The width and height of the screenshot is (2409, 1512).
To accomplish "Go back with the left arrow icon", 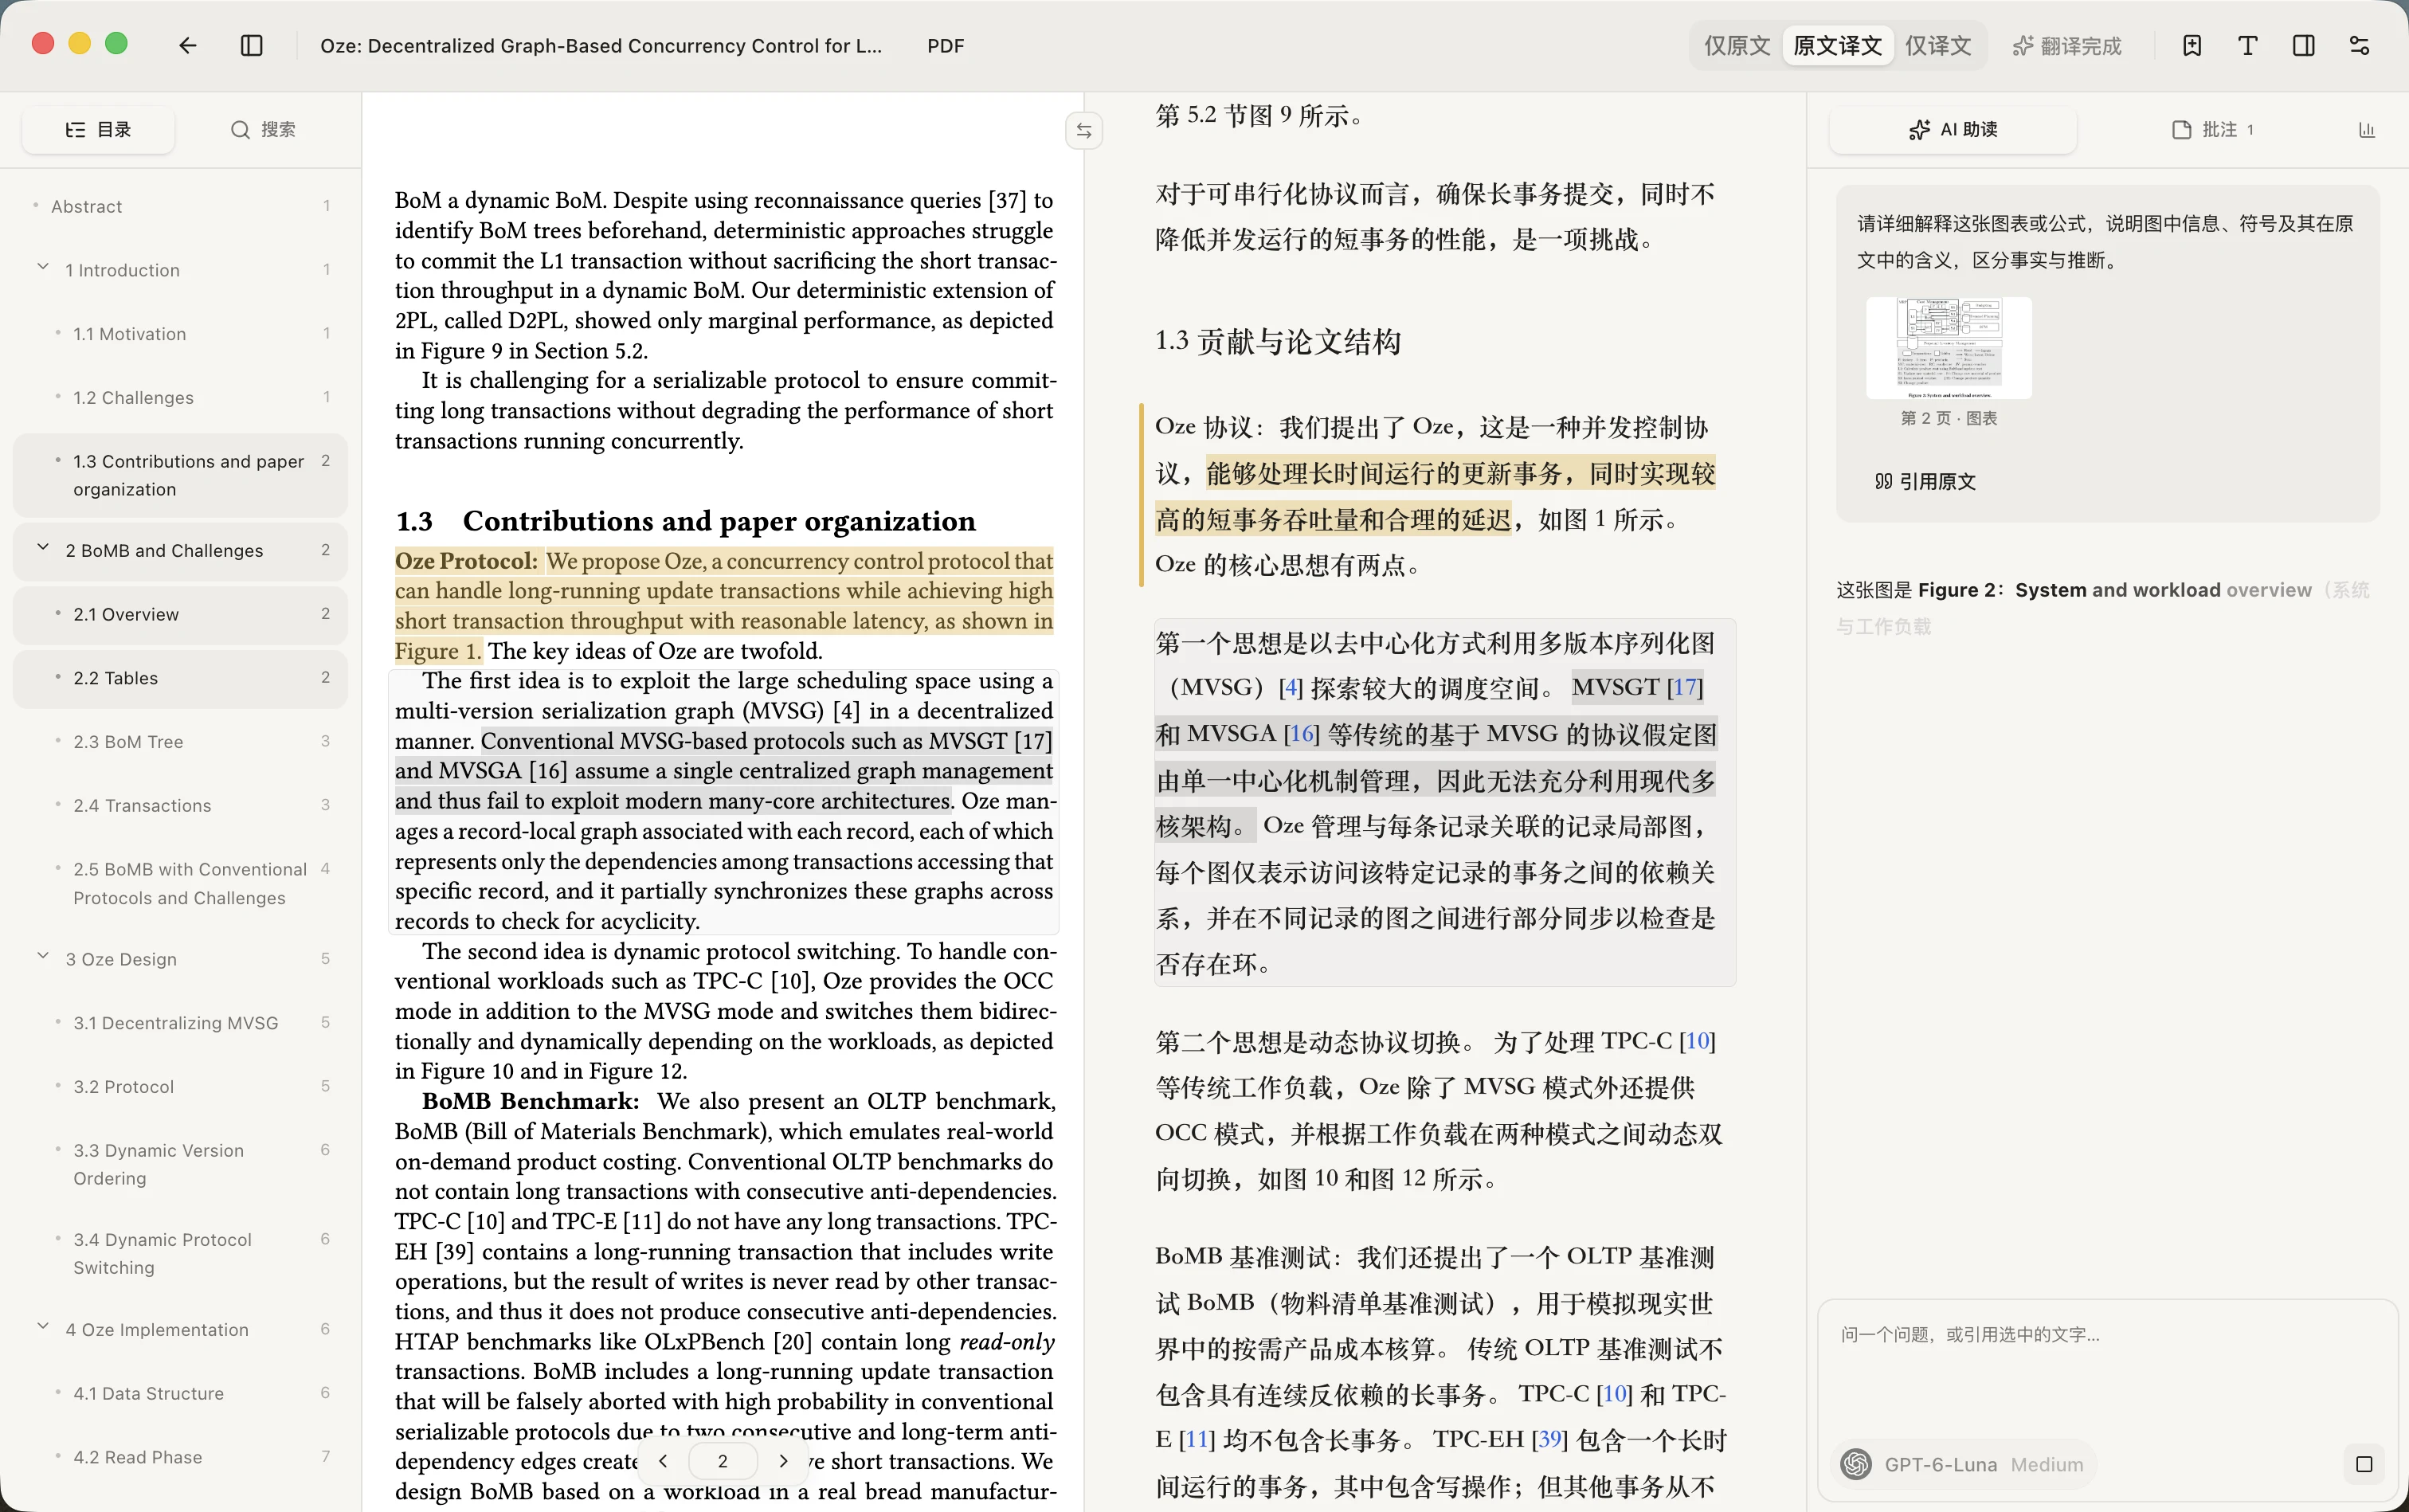I will pos(187,46).
